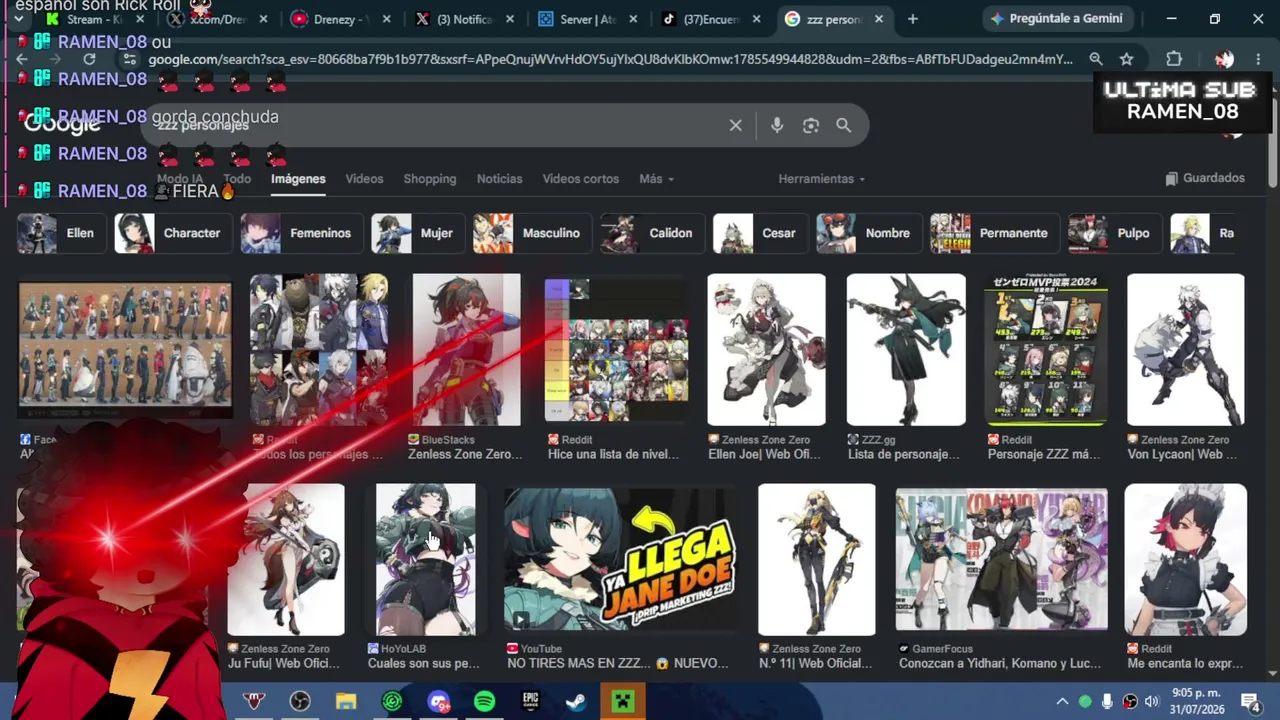Filter images by the Nombre chip
1280x720 pixels.
(868, 233)
